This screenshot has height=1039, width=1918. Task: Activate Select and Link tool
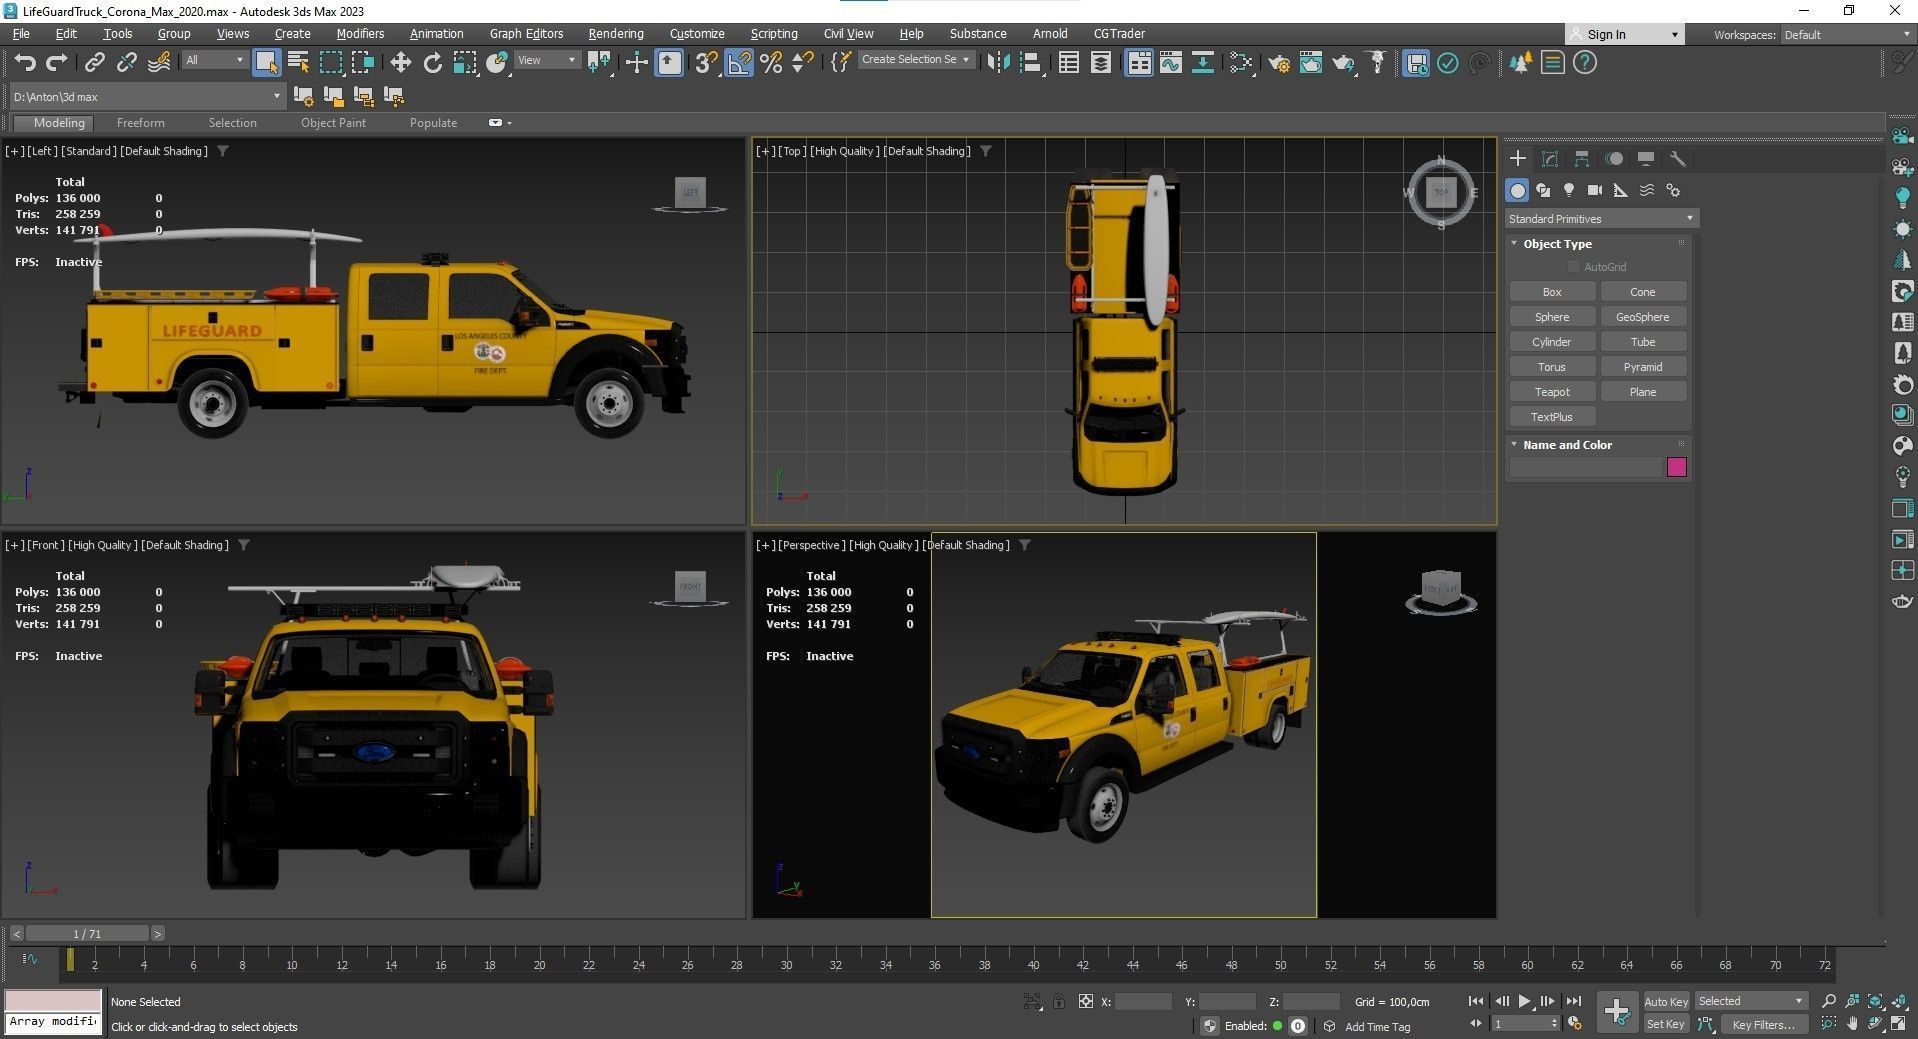point(94,63)
